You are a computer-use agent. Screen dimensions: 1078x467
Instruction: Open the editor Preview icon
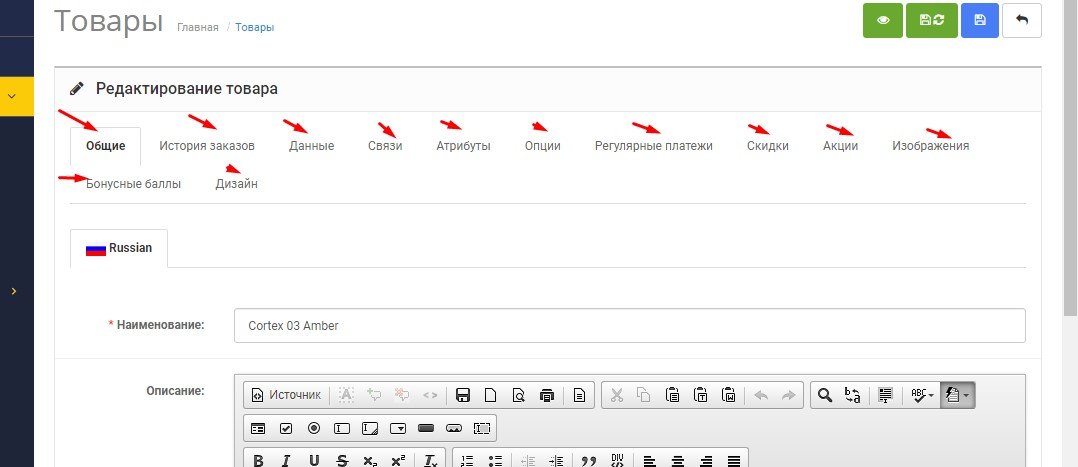(518, 395)
